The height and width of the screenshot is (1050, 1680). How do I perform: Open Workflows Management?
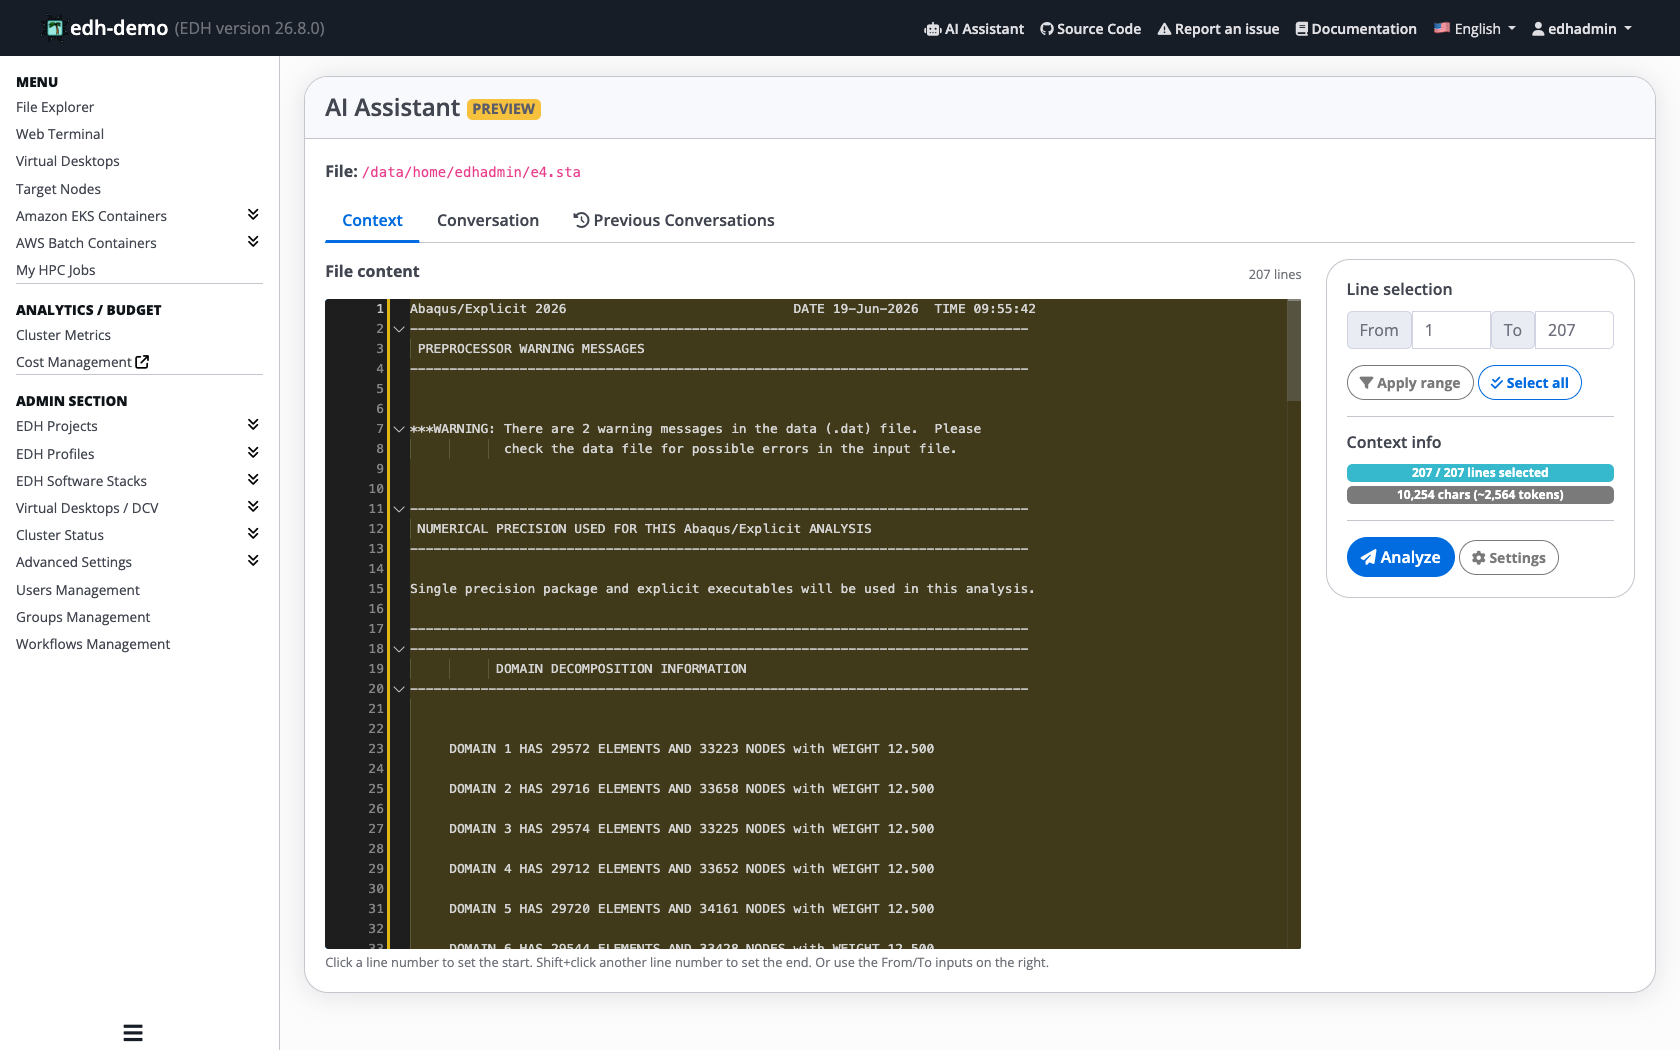click(93, 644)
